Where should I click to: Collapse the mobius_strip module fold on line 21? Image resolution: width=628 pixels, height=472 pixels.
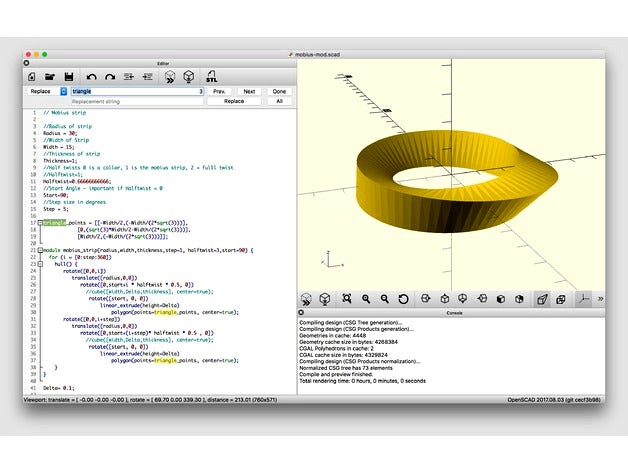pyautogui.click(x=40, y=250)
